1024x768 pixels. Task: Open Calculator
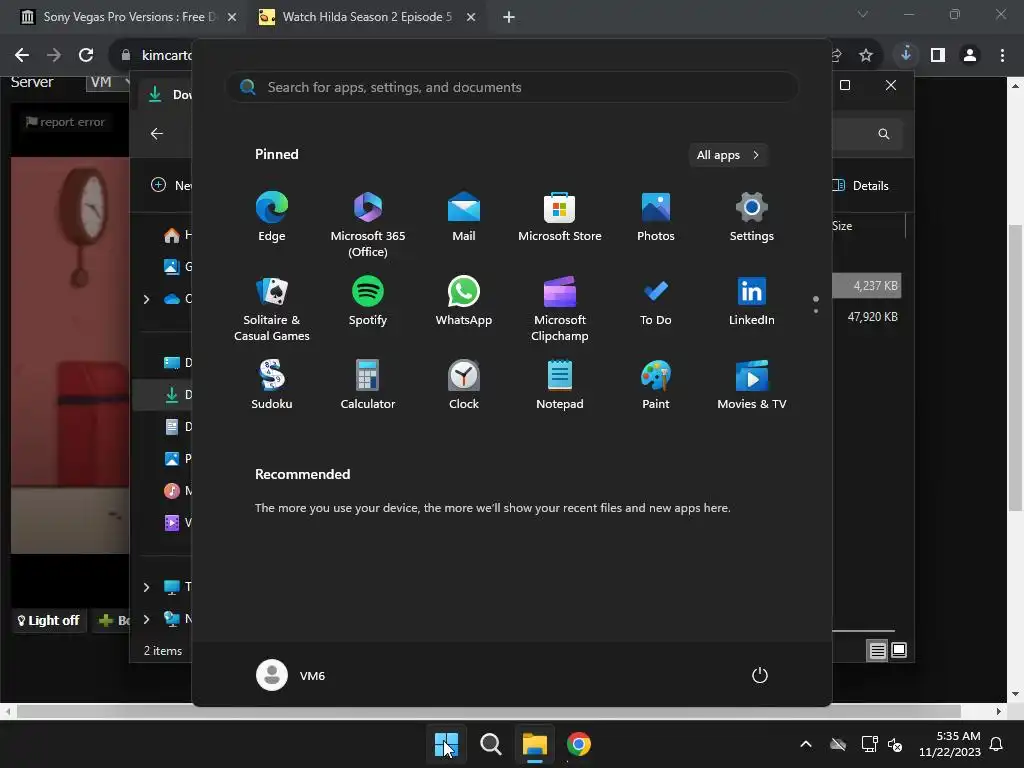coord(368,385)
